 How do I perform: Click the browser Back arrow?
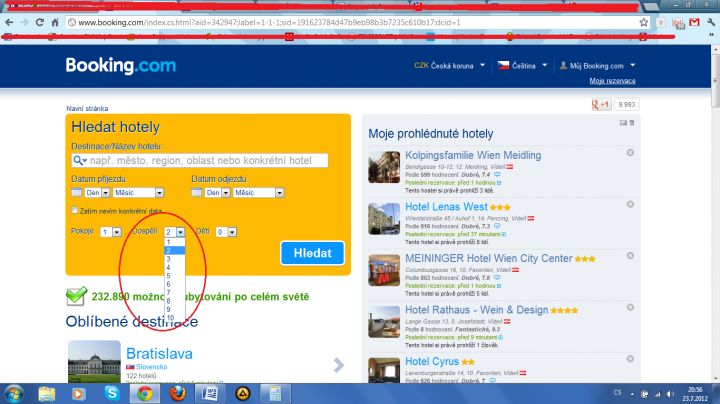pyautogui.click(x=9, y=22)
